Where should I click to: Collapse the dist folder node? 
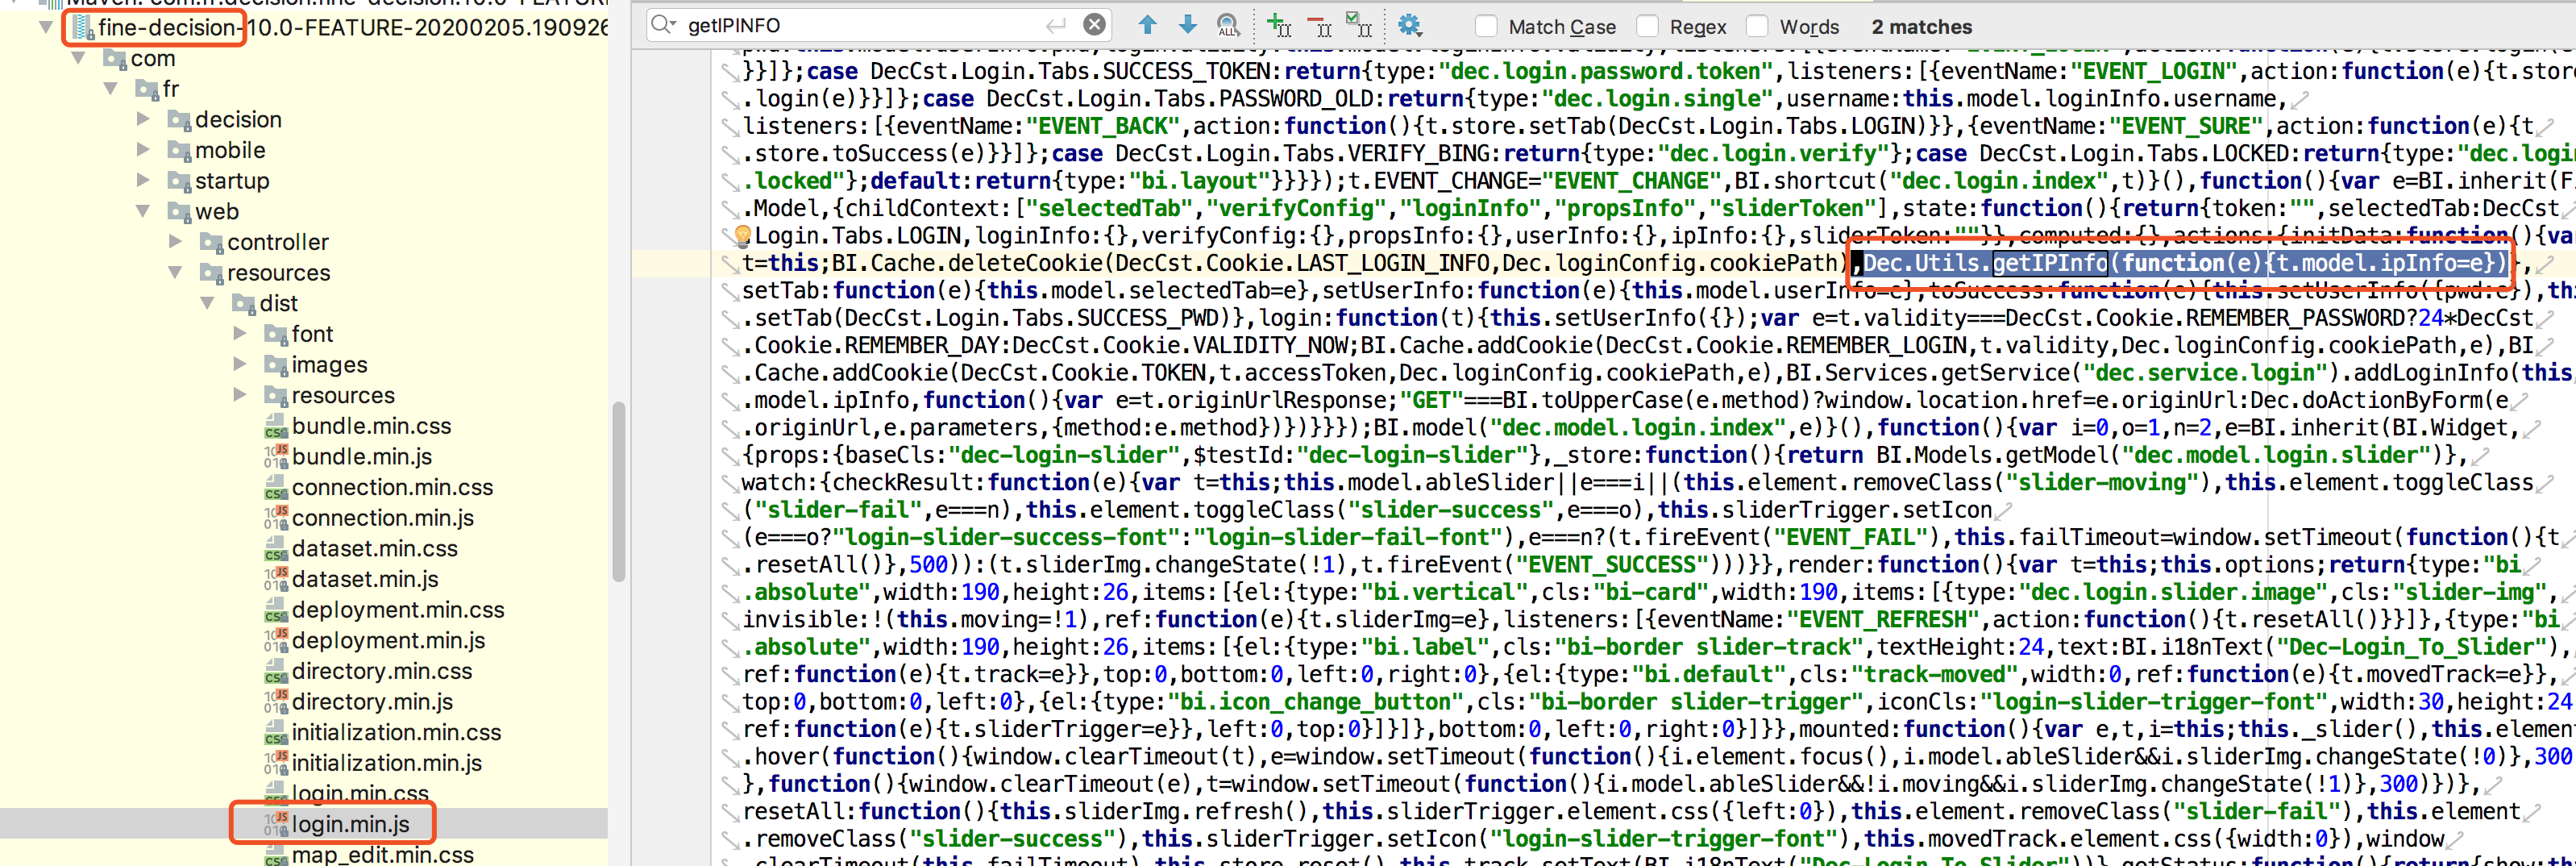[x=208, y=303]
